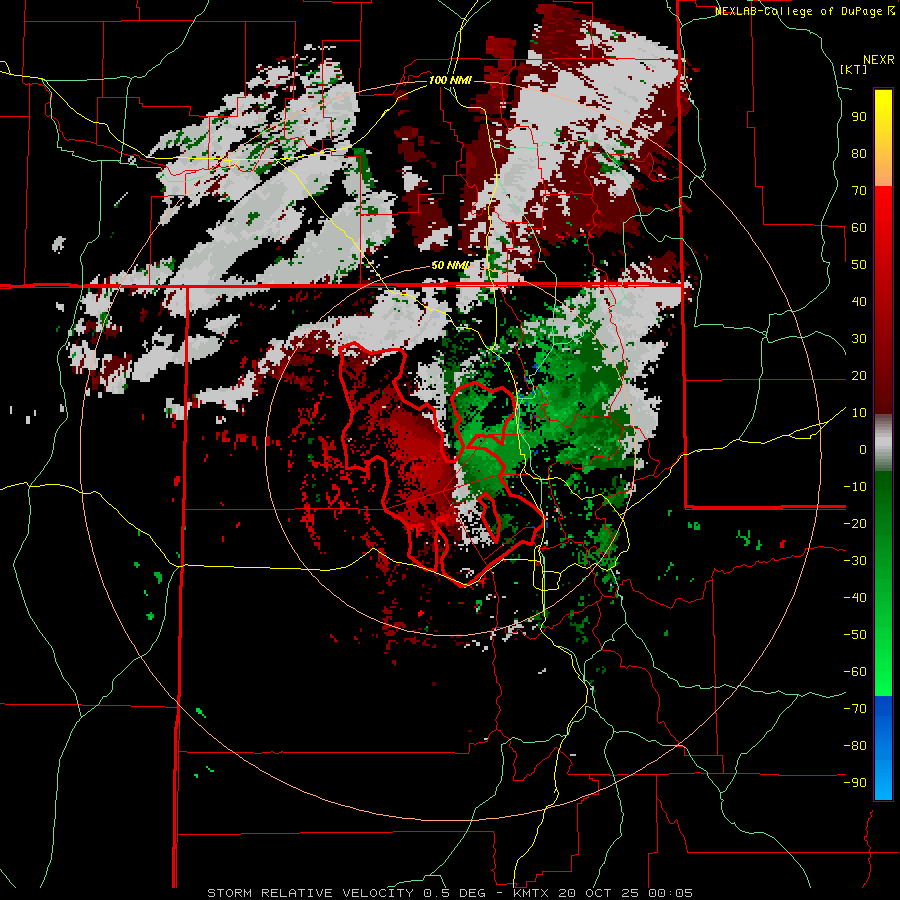
Task: Select the -20 value on the velocity scale
Action: coord(855,523)
